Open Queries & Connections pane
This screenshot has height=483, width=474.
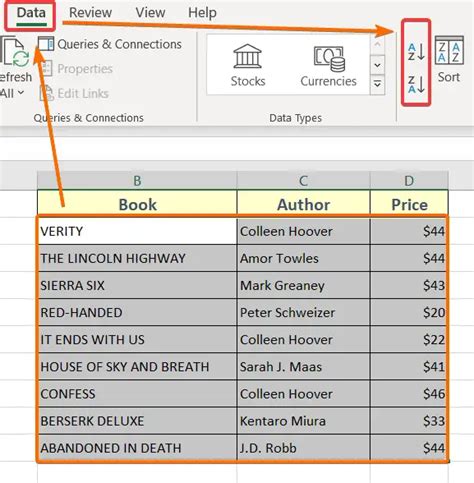click(x=110, y=44)
